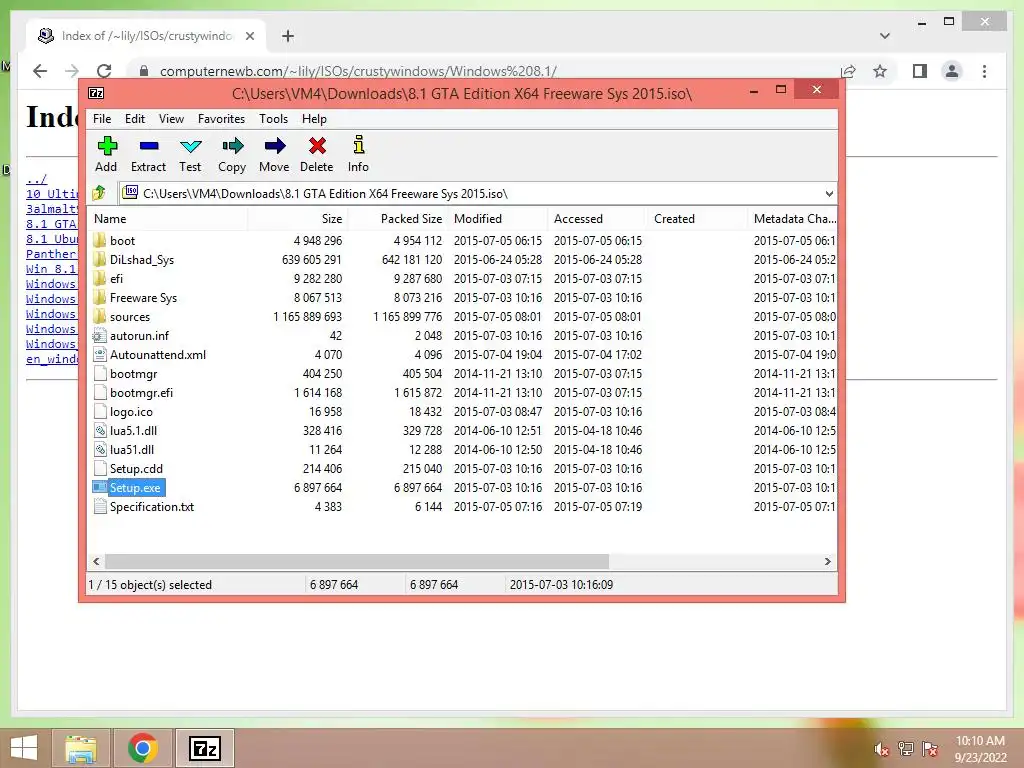Click the Setup.exe file icon

pyautogui.click(x=99, y=487)
